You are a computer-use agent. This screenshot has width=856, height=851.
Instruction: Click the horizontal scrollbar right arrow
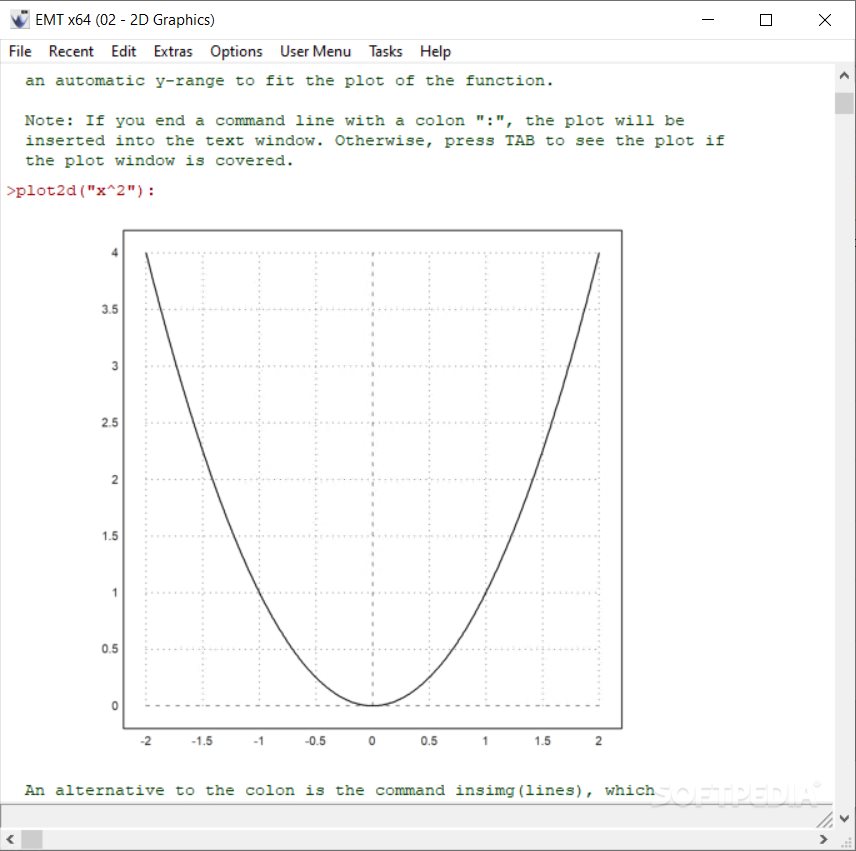(x=823, y=839)
